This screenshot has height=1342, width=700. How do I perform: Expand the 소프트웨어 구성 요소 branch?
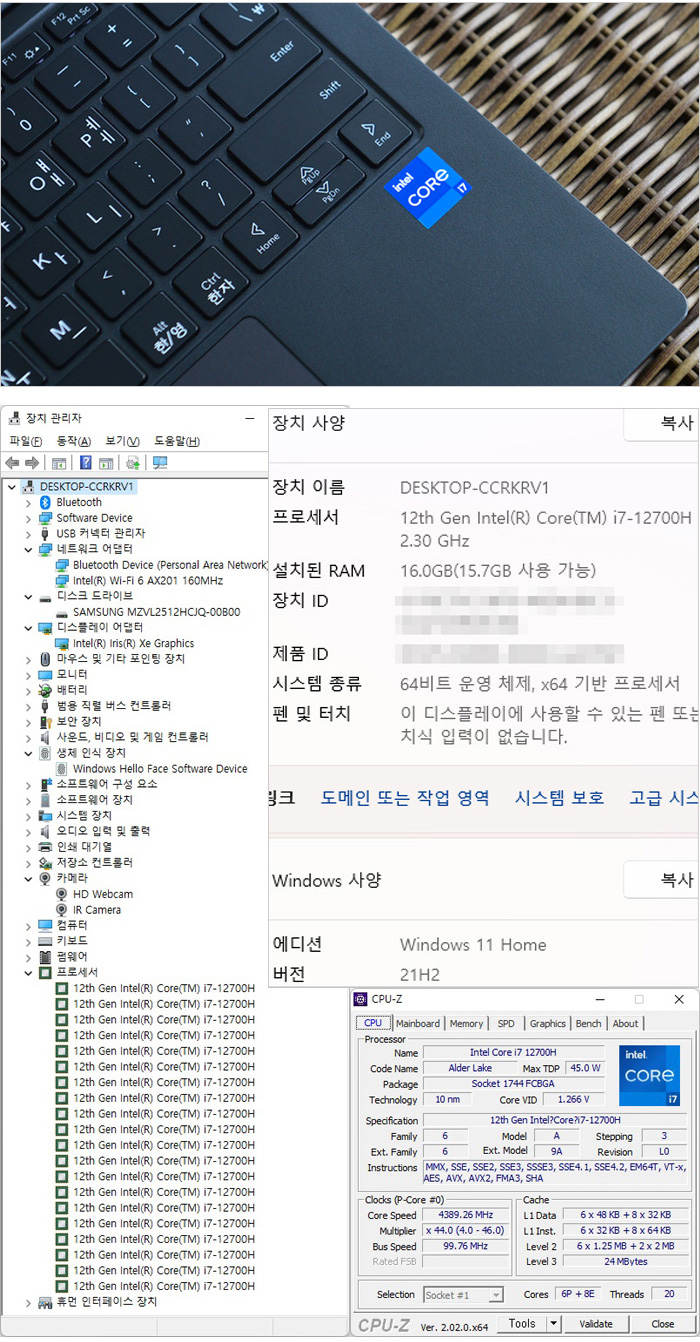28,784
